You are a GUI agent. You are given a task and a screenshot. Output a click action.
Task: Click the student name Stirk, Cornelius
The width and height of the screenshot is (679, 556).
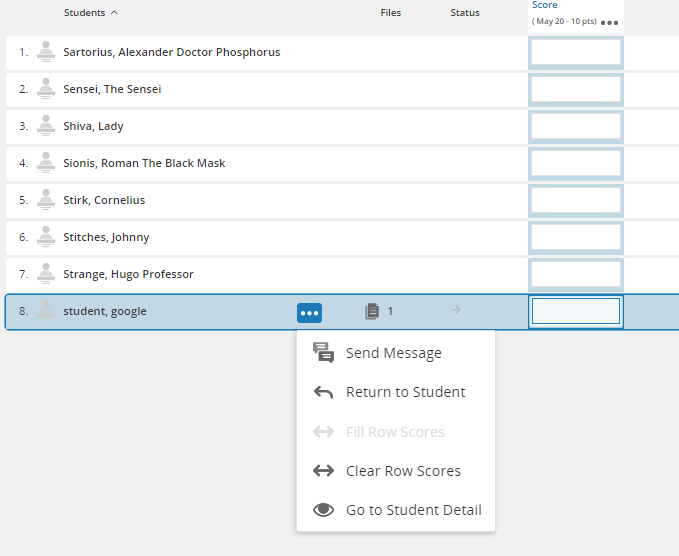(104, 200)
